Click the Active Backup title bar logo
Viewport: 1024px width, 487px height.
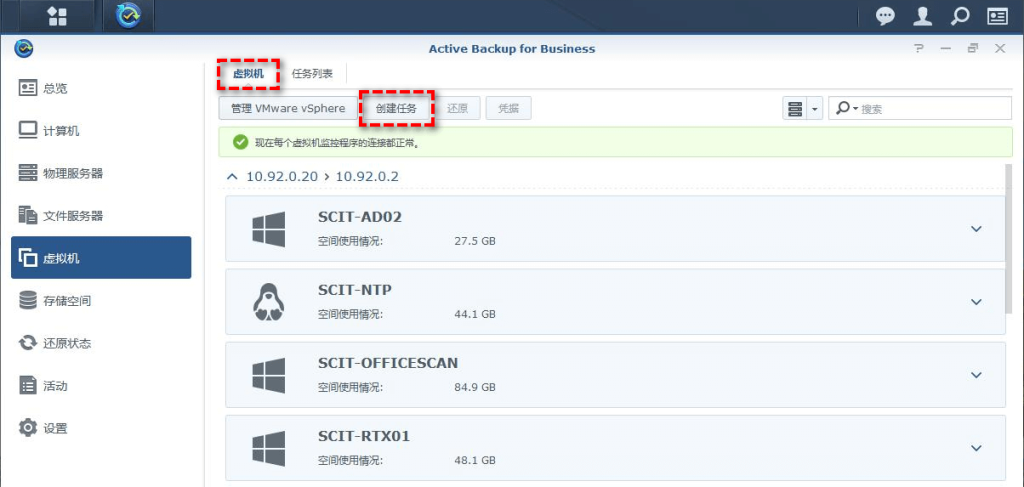[x=24, y=48]
